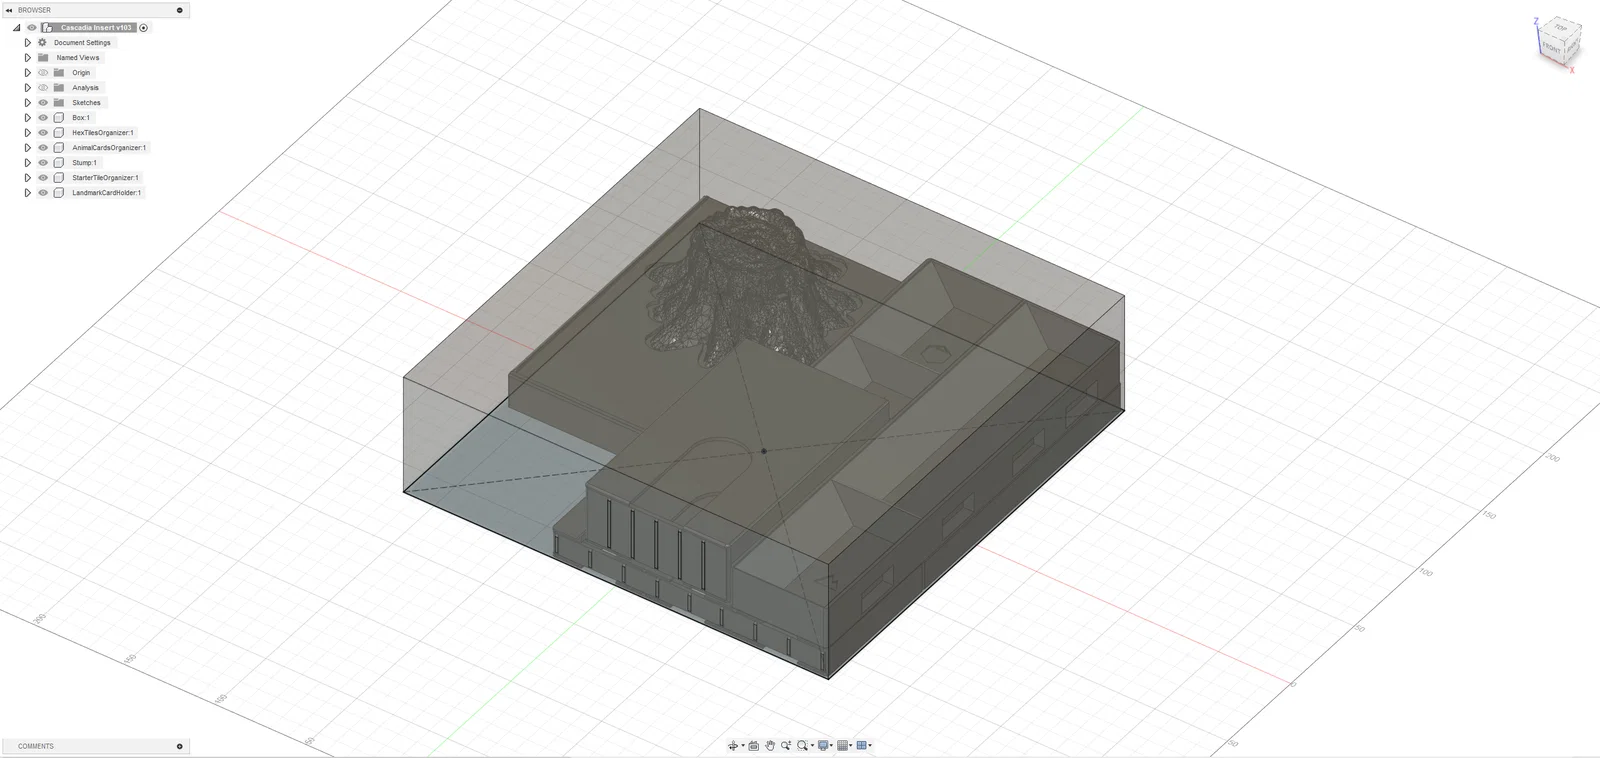1600x758 pixels.
Task: Toggle visibility of Cascadia Insert v103
Action: 32,28
